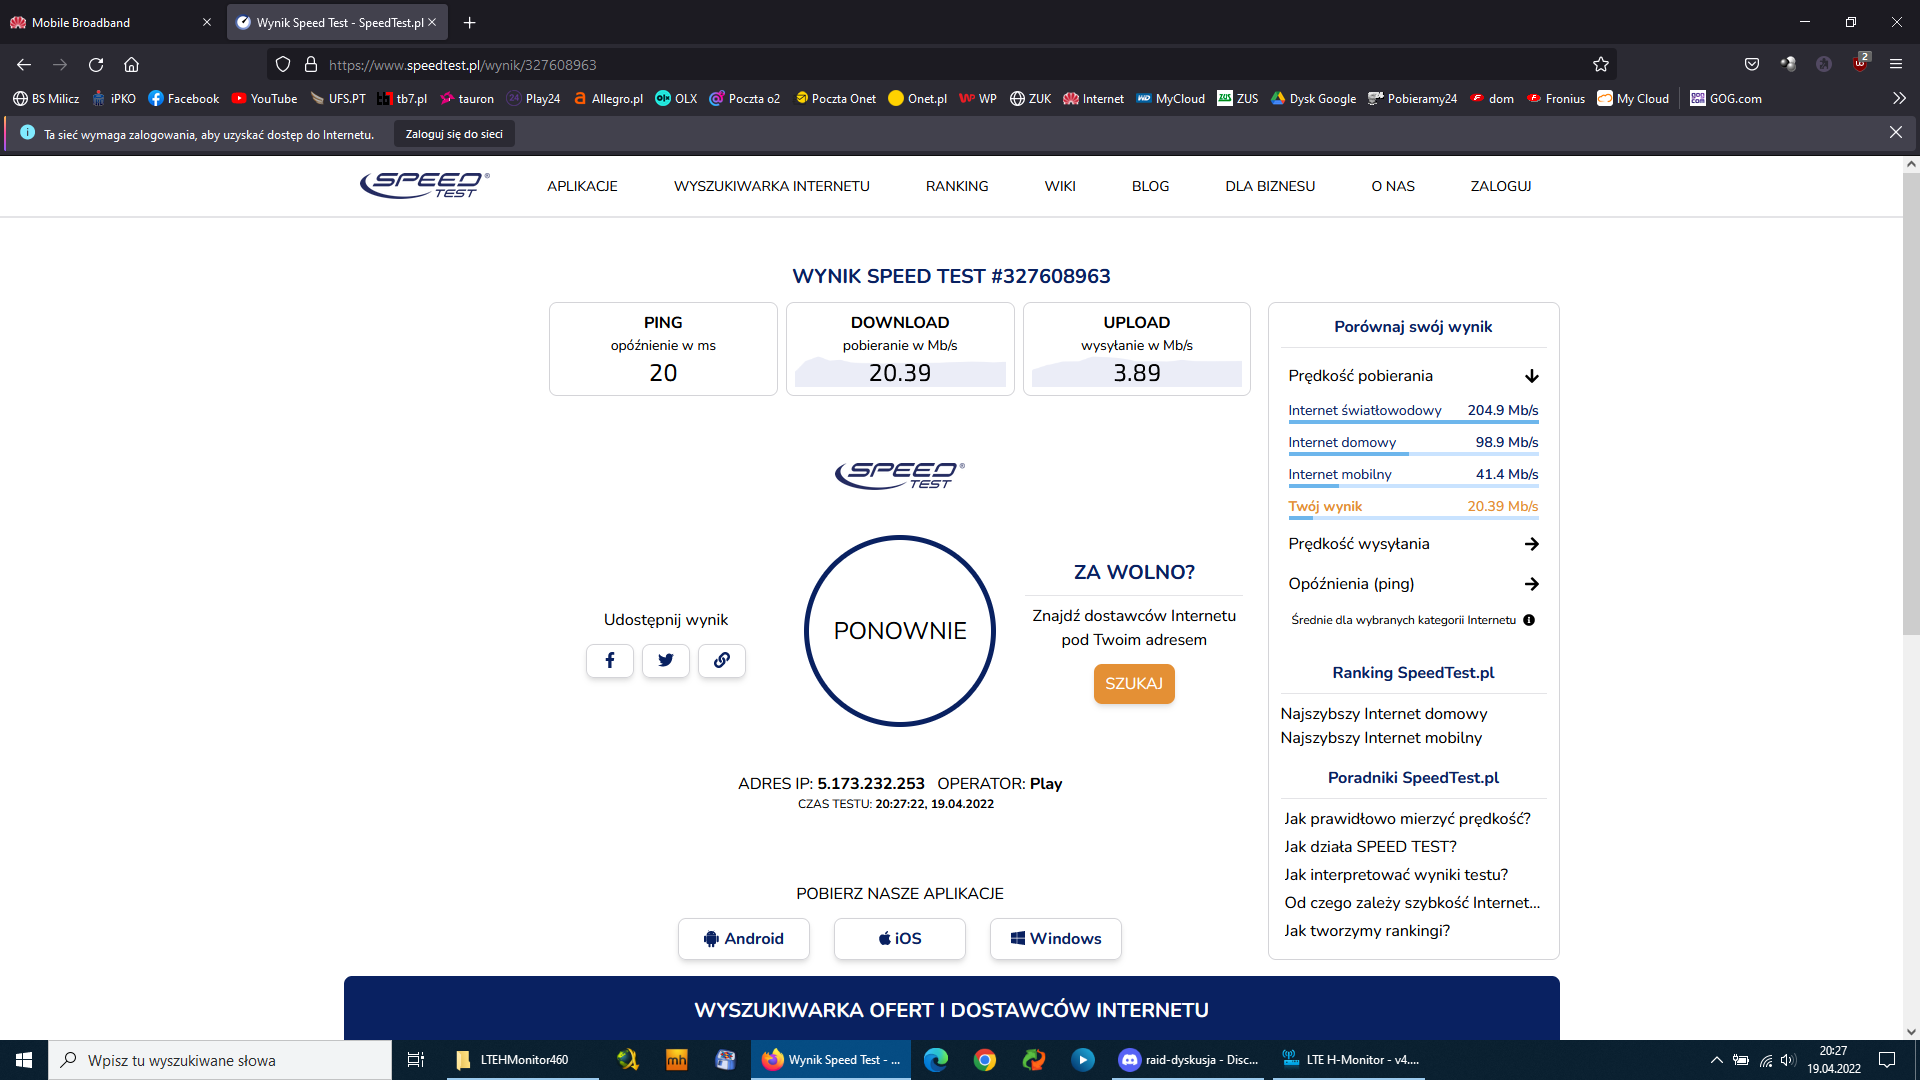Viewport: 1920px width, 1080px height.
Task: Open Jak działa SPEED TEST guide
Action: coord(1370,847)
